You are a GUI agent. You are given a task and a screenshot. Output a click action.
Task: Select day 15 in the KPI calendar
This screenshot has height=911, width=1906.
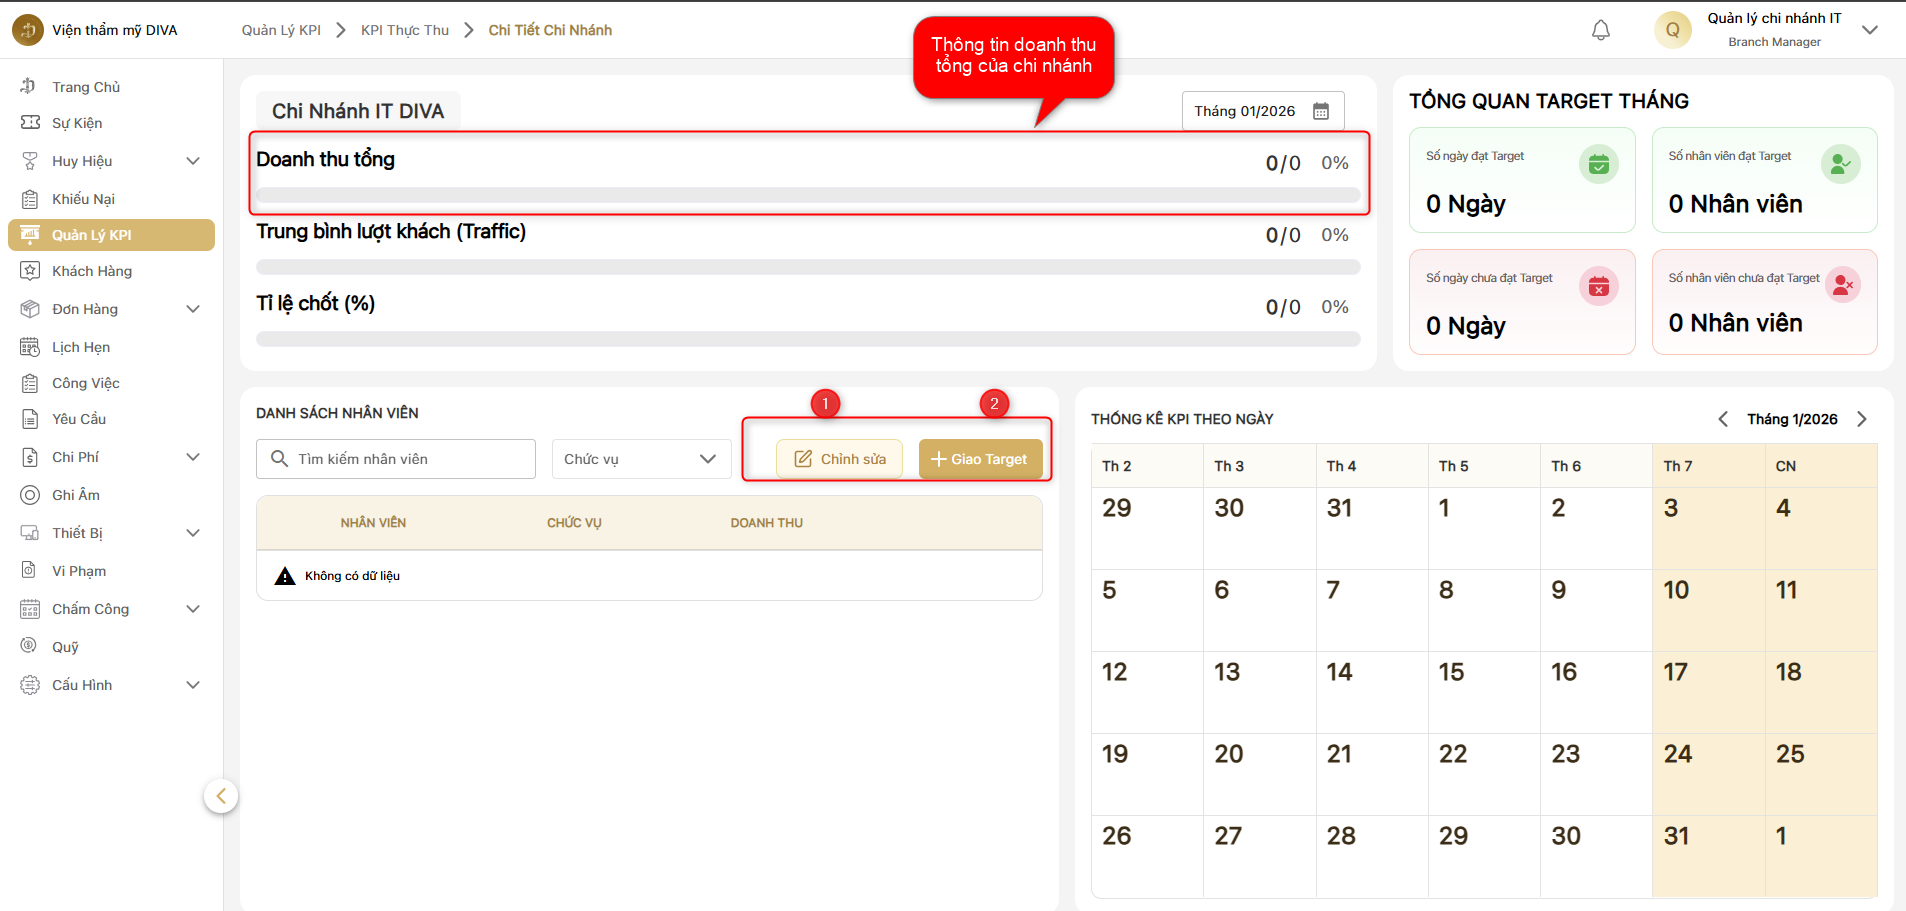tap(1452, 672)
